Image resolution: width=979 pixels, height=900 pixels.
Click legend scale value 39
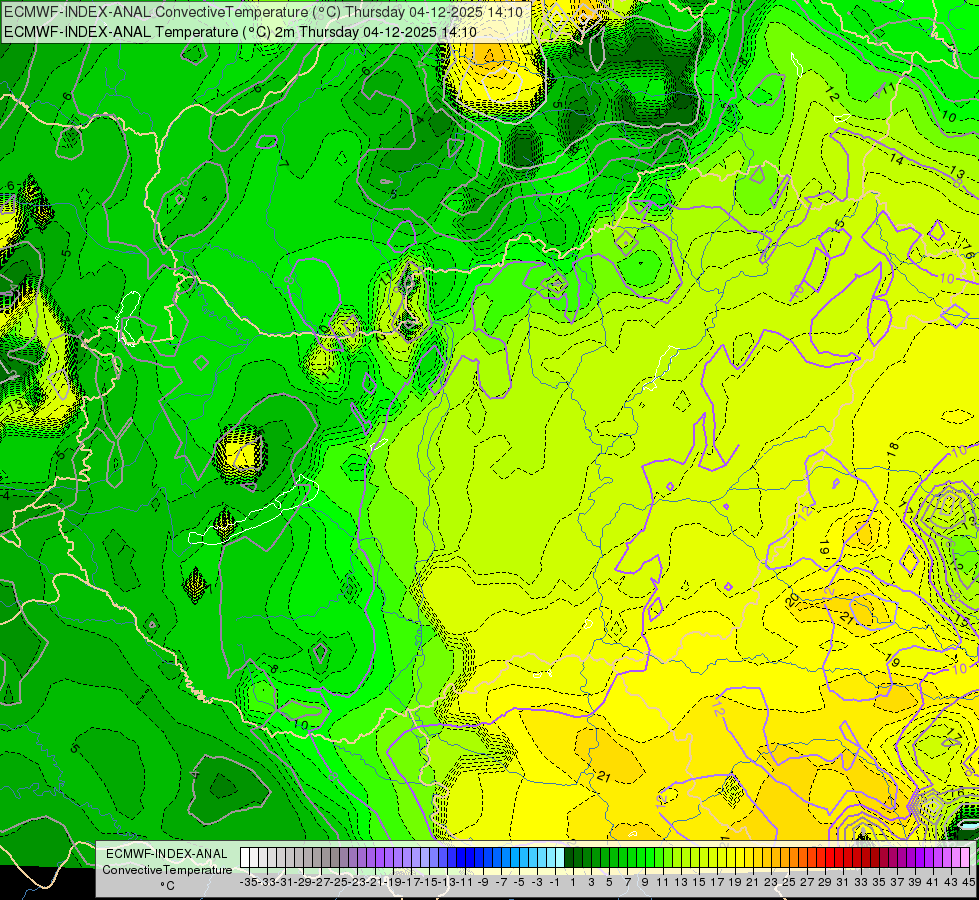point(915,882)
